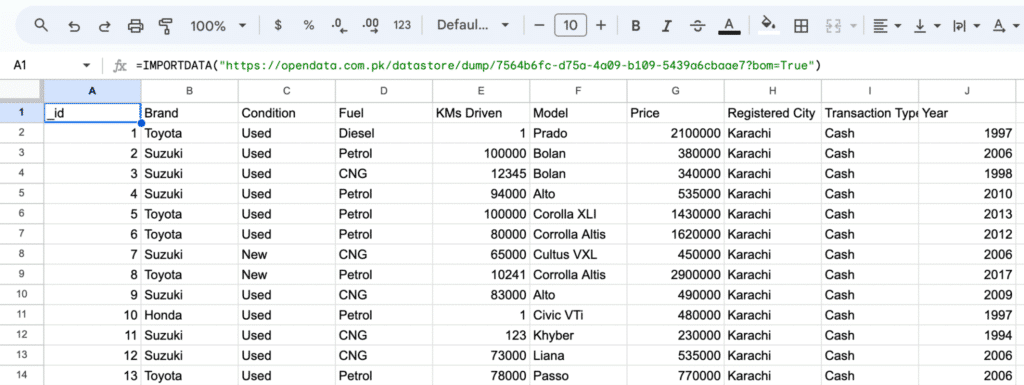Expand the Name box dropdown arrow
Viewport: 1024px width, 385px height.
86,65
